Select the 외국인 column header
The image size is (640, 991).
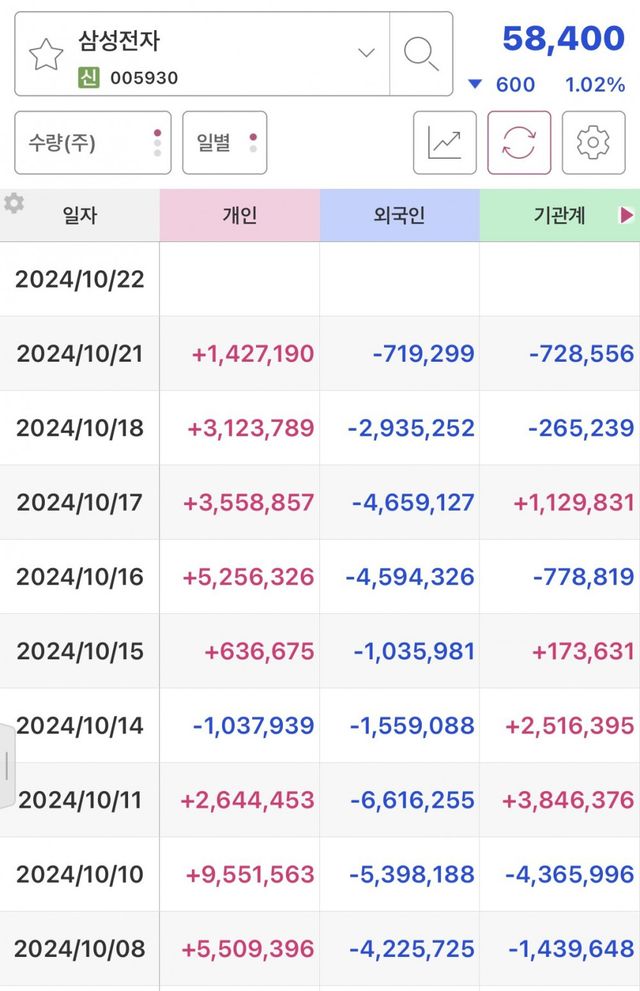point(399,215)
